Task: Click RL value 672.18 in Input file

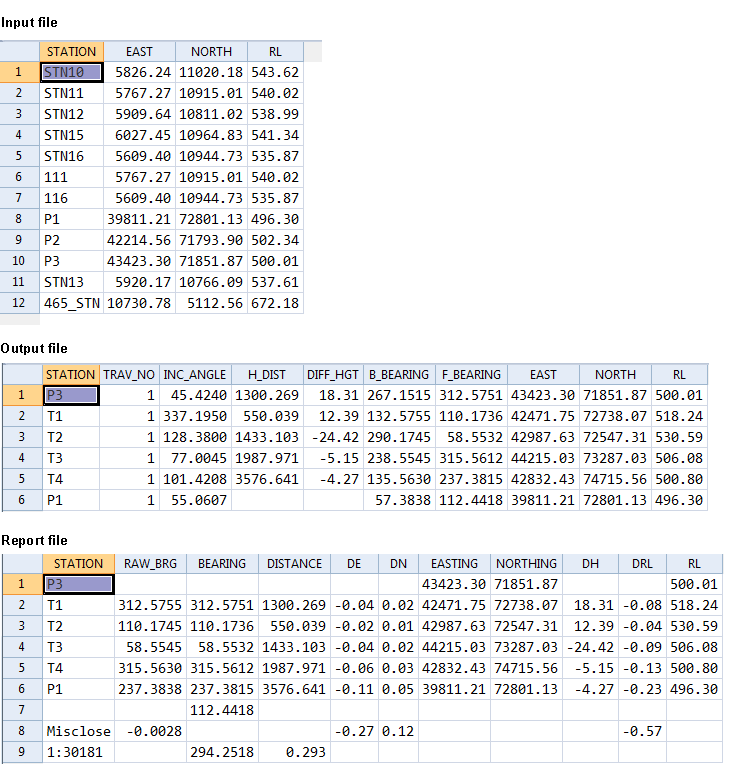Action: 276,303
